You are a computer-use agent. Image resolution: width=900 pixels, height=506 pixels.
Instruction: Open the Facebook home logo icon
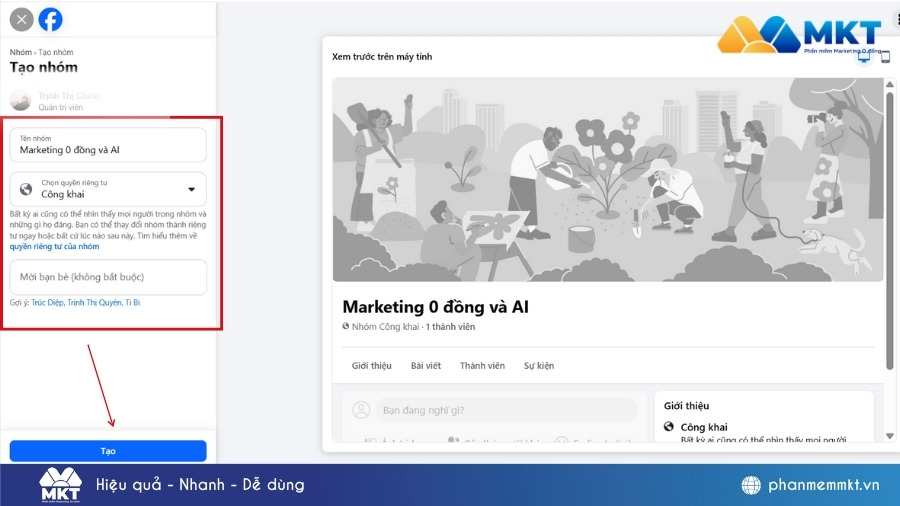51,20
